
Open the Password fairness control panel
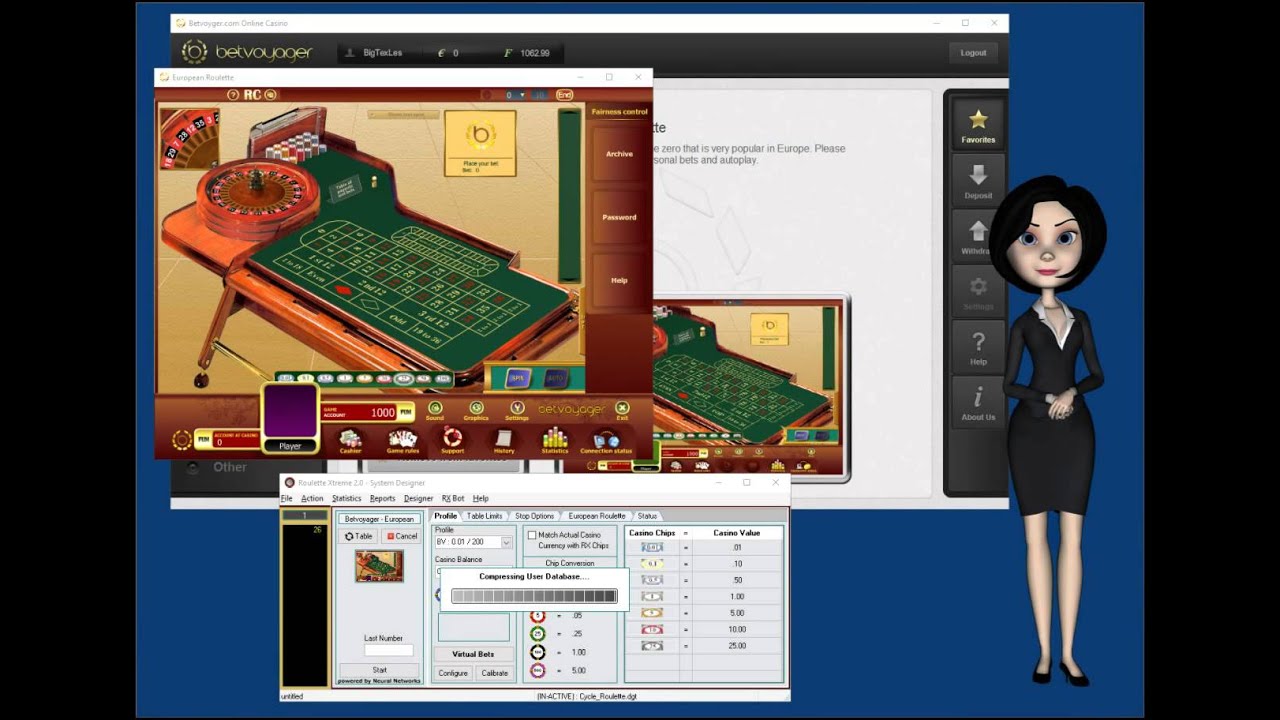(619, 217)
